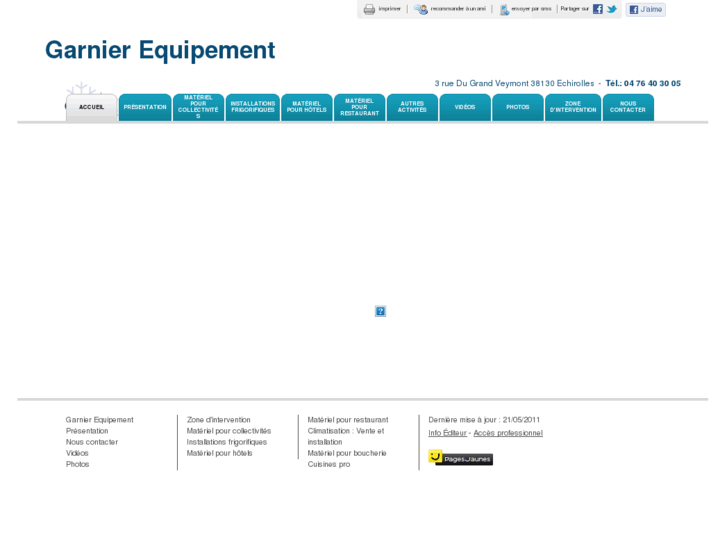Open the PagesJaunes logo
This screenshot has height=545, width=727.
click(460, 458)
